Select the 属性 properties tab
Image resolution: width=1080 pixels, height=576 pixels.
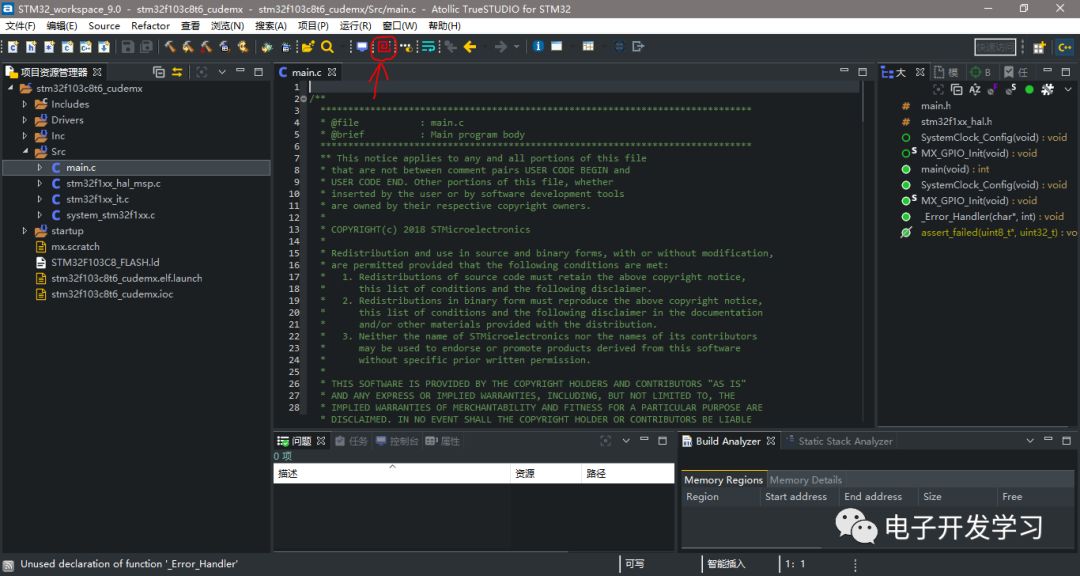(x=442, y=441)
